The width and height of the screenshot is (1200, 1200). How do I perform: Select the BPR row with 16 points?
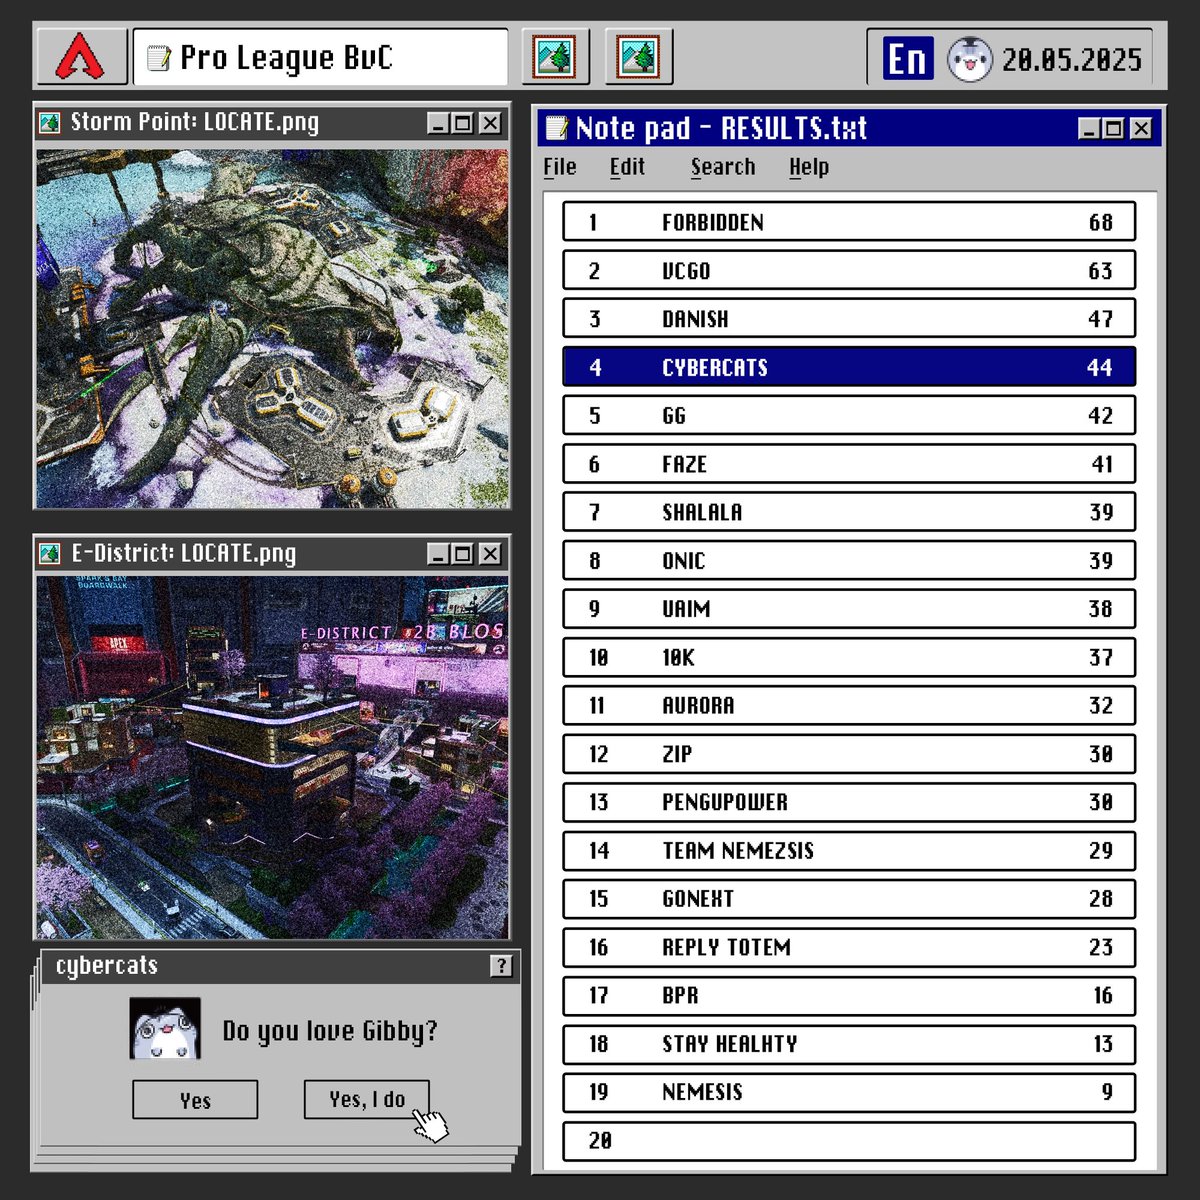849,995
